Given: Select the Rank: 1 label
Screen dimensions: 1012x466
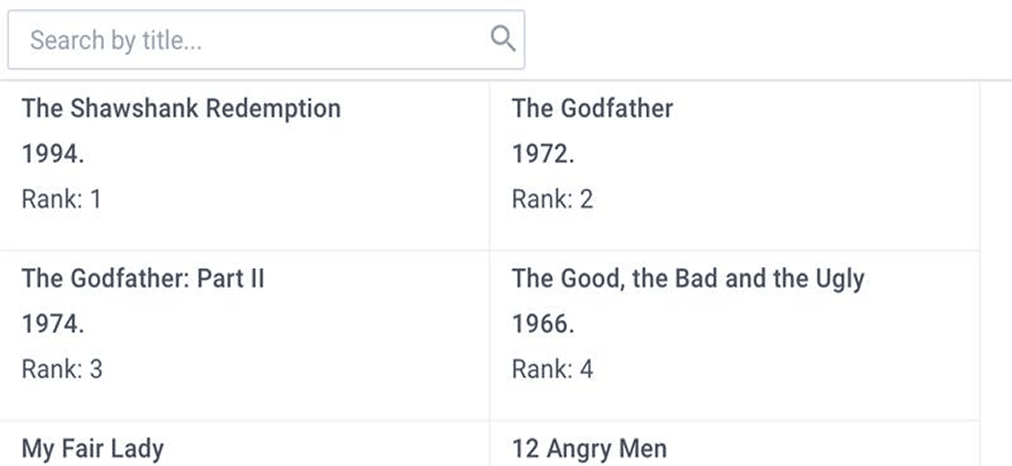Looking at the screenshot, I should pyautogui.click(x=61, y=199).
